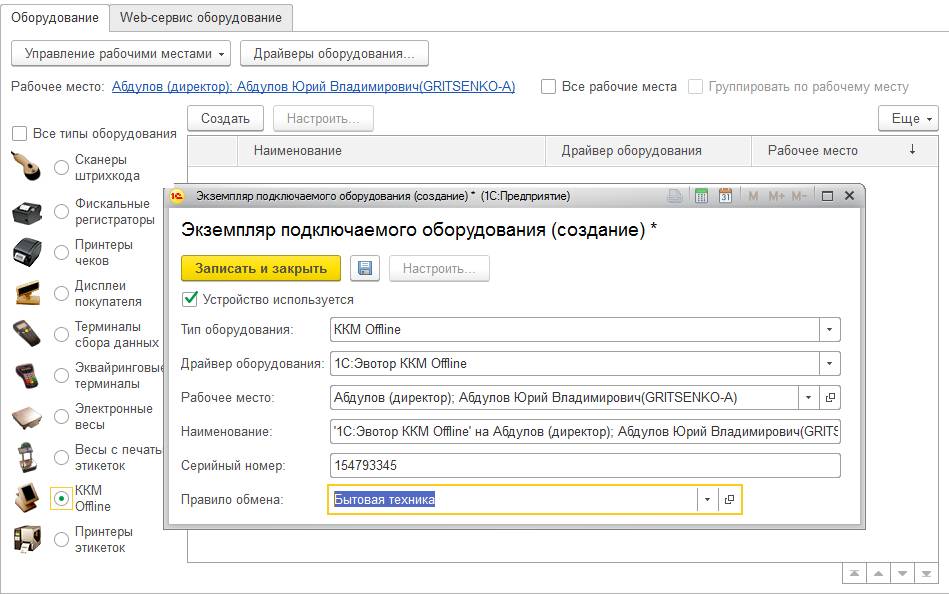This screenshot has height=594, width=949.
Task: Select Терминалы сбора данных radio button
Action: (61, 334)
